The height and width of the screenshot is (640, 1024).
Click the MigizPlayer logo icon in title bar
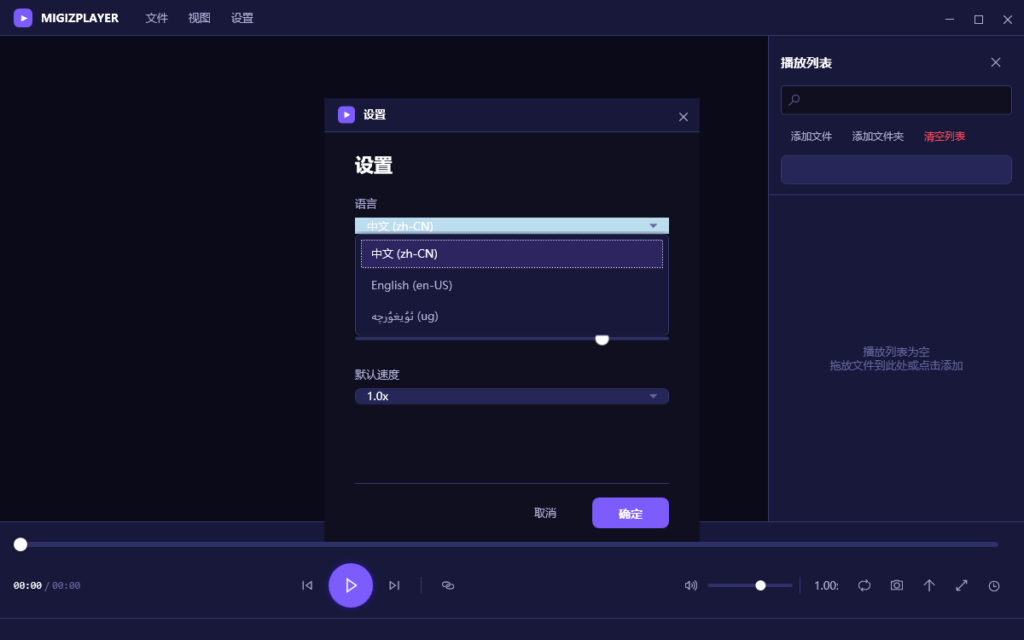(23, 18)
